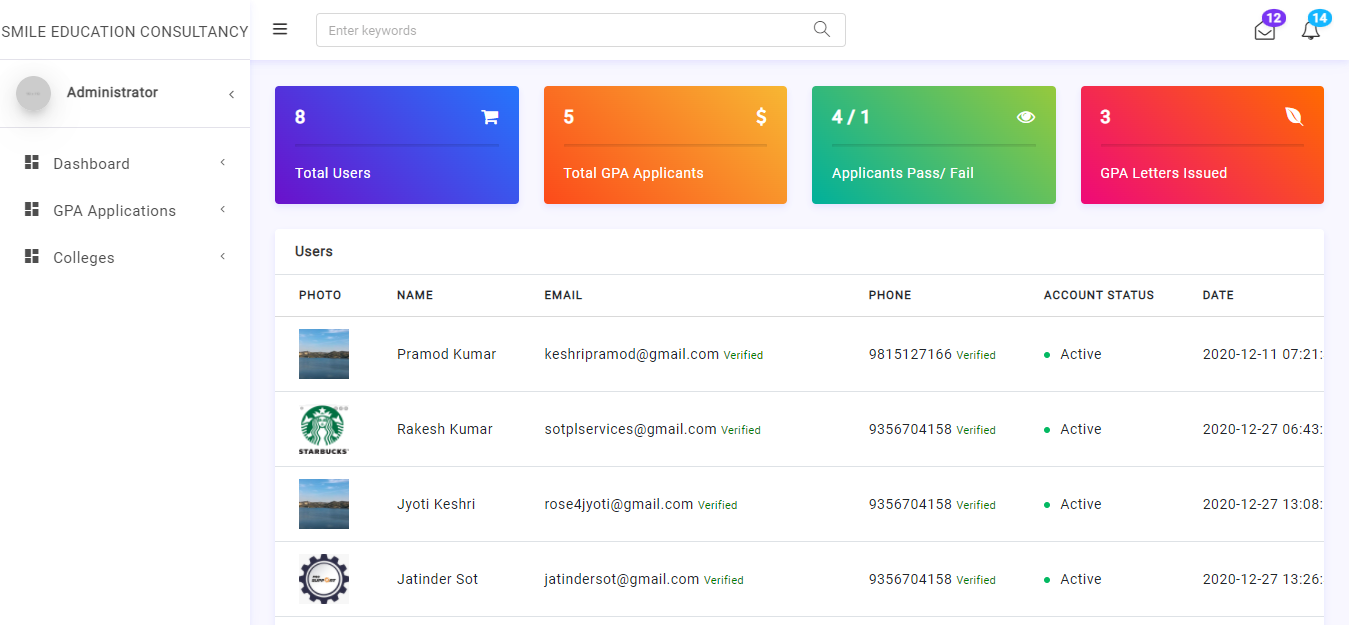
Task: Click the green status dot for Pramod Kumar
Action: [x=1047, y=355]
